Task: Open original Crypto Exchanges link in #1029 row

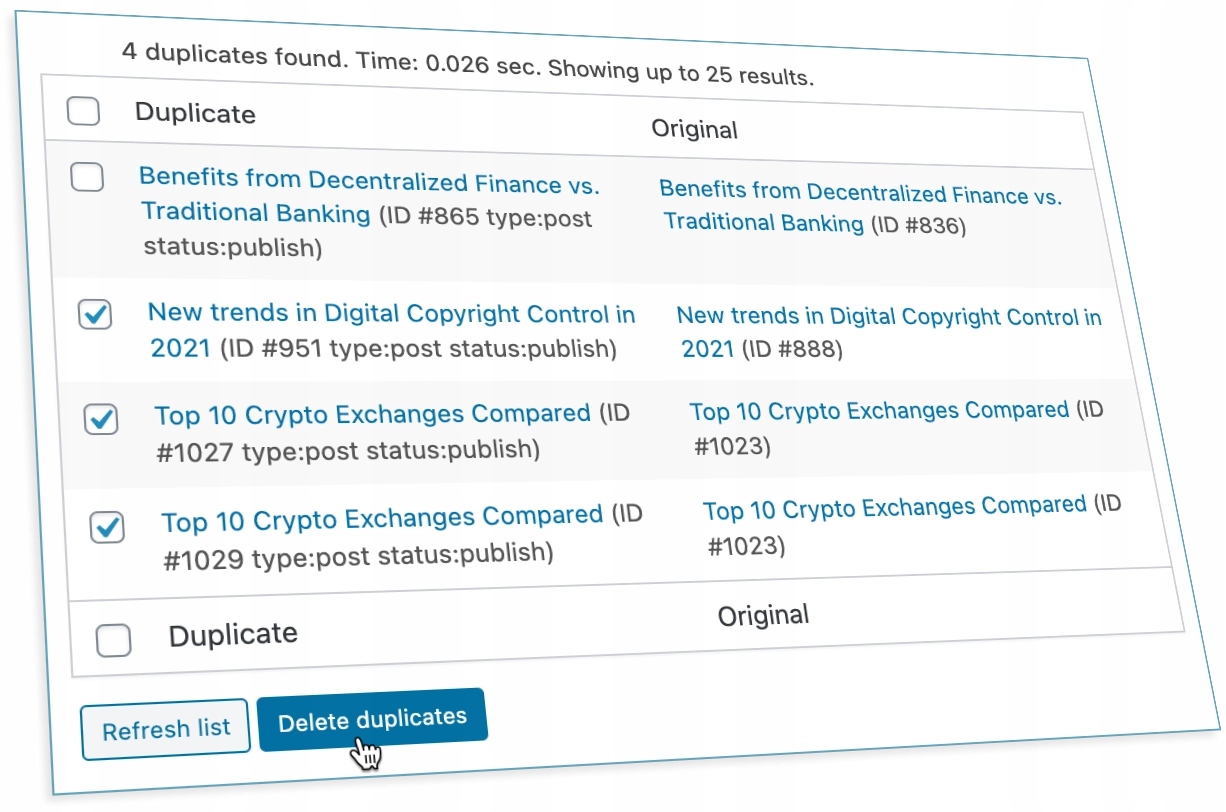Action: click(894, 508)
